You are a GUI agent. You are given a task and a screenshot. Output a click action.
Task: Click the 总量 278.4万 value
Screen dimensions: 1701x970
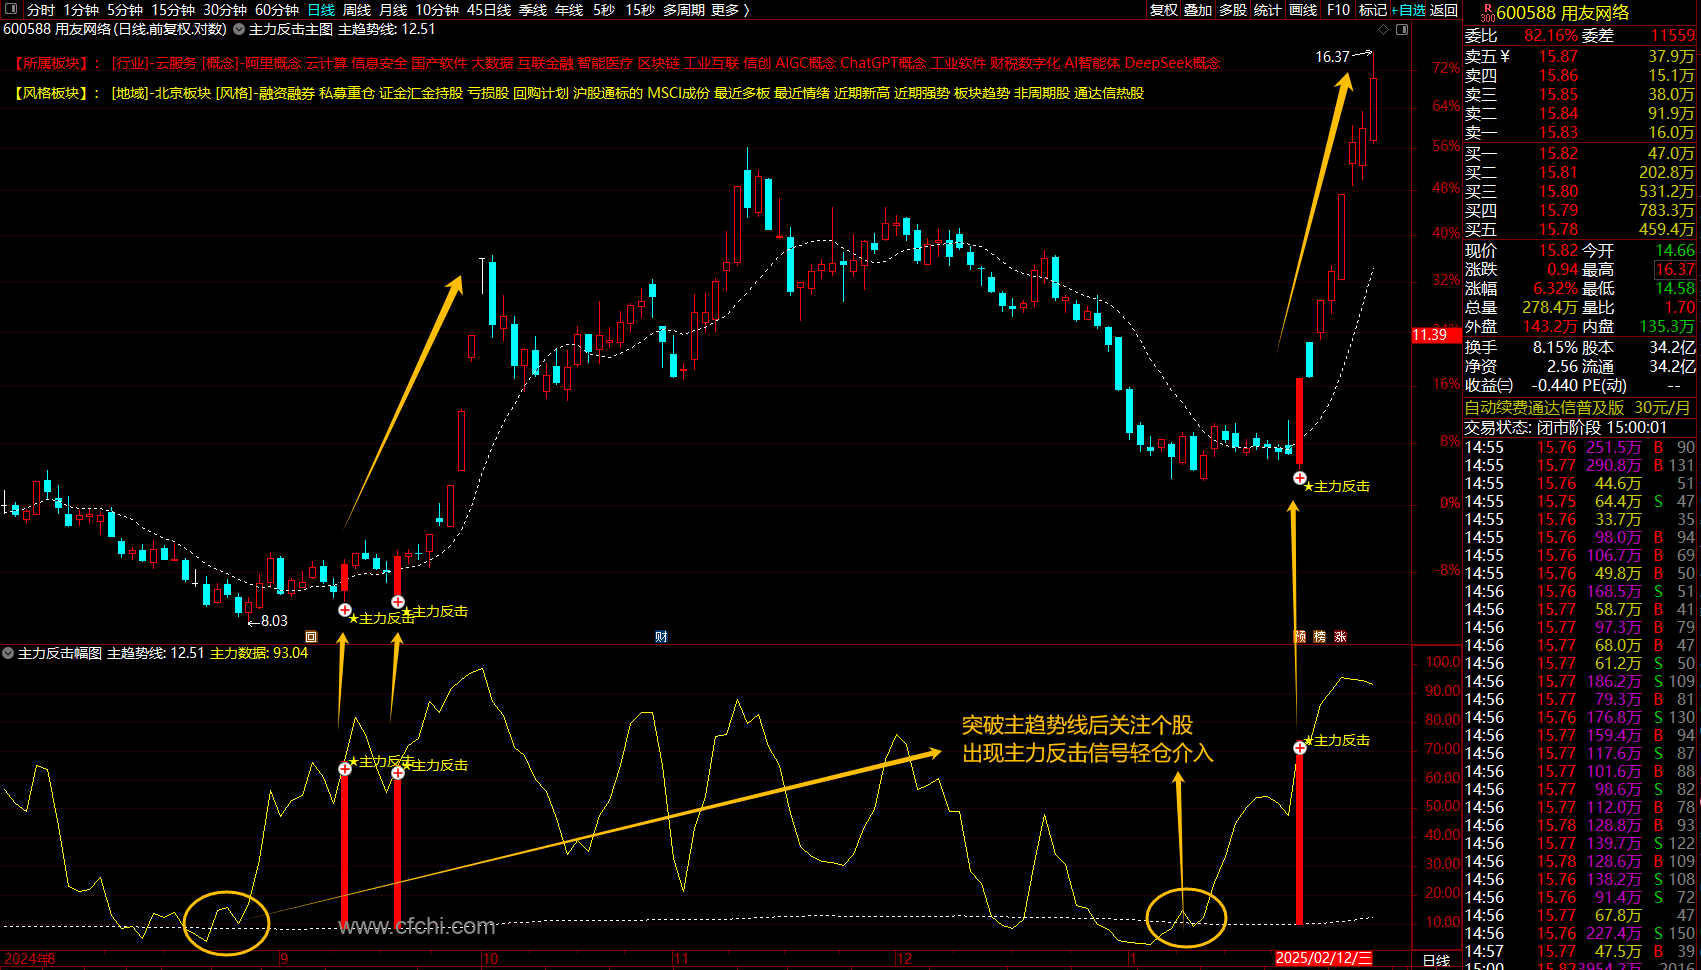coord(1550,308)
